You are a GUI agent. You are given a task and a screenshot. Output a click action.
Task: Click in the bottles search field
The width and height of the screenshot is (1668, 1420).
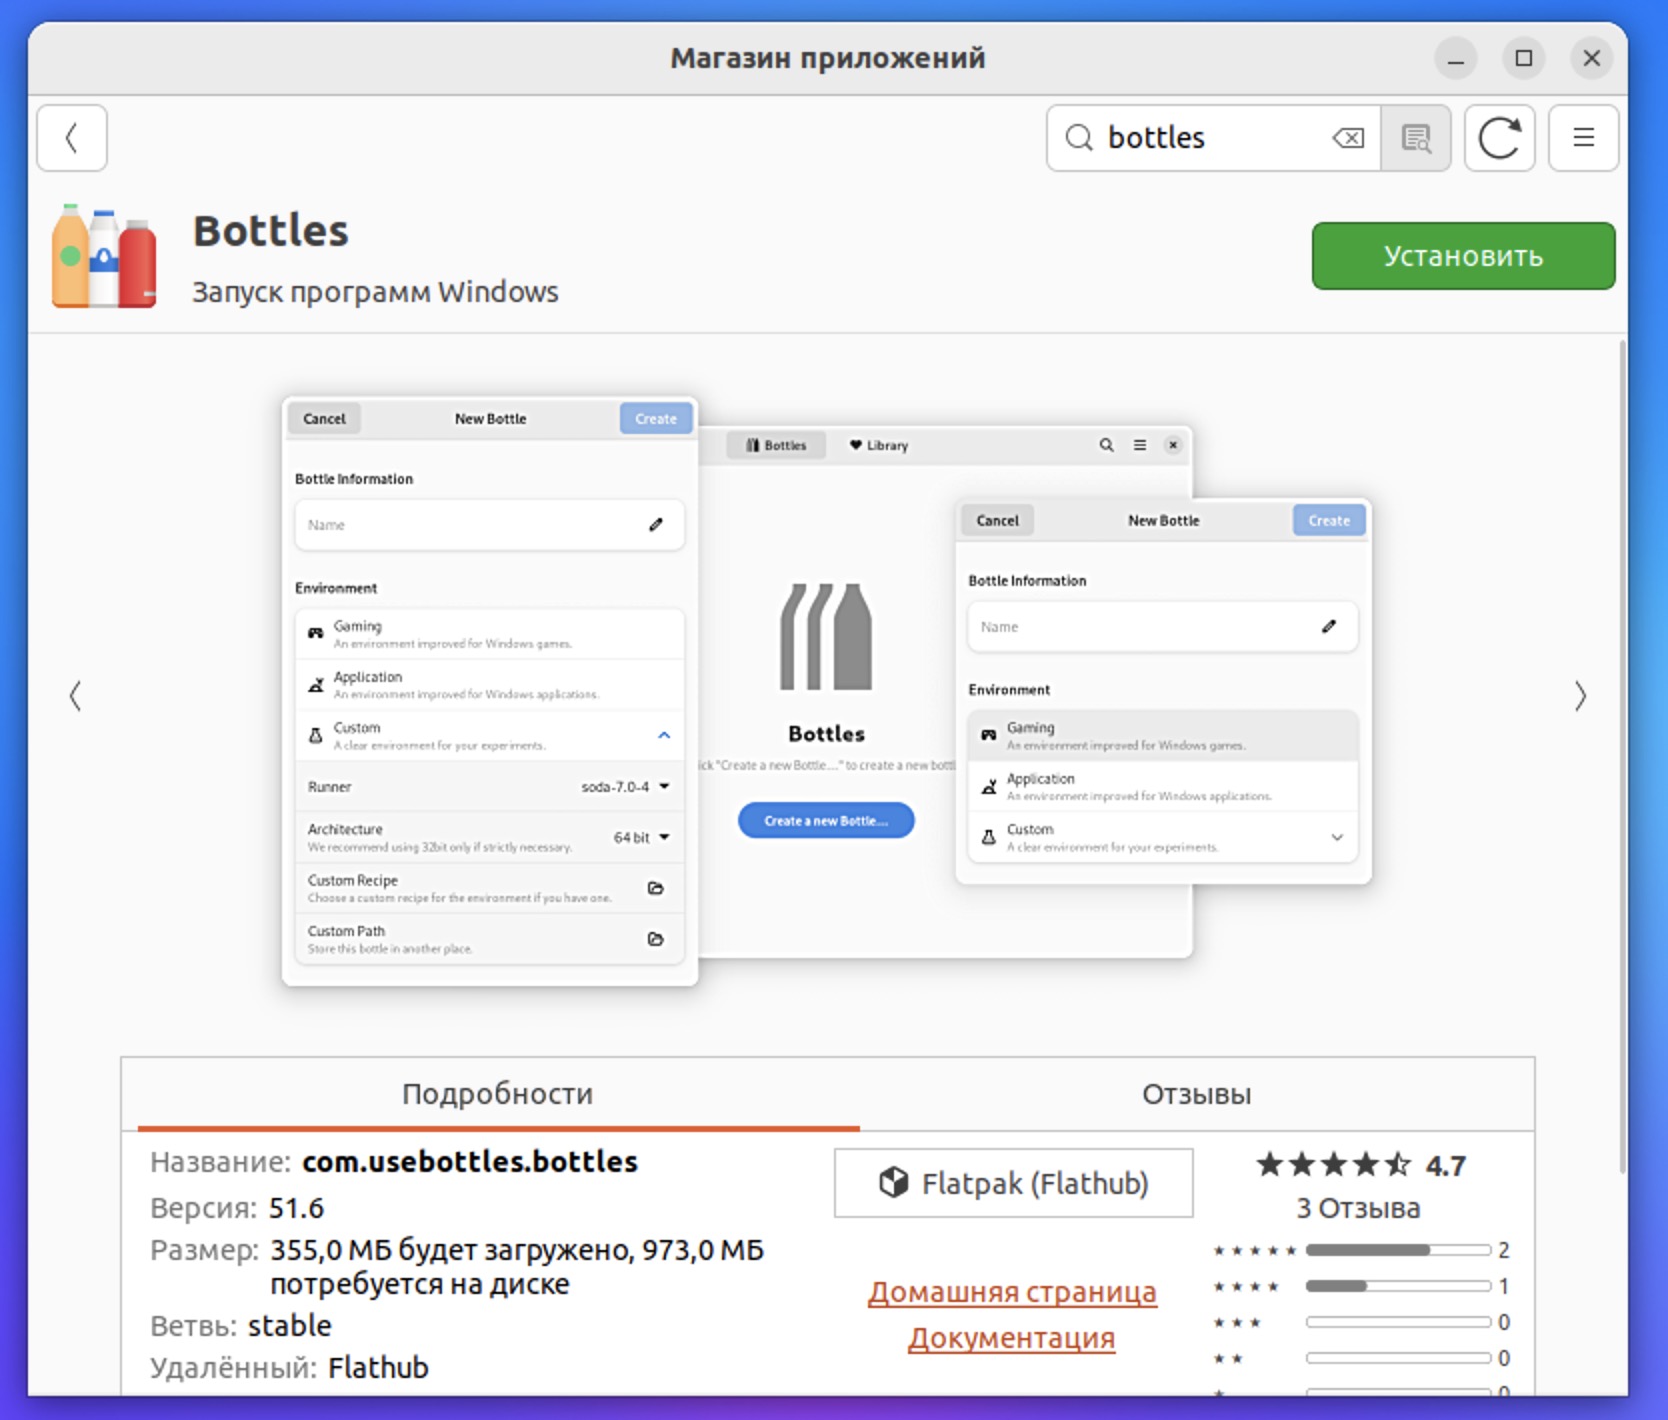pyautogui.click(x=1214, y=138)
